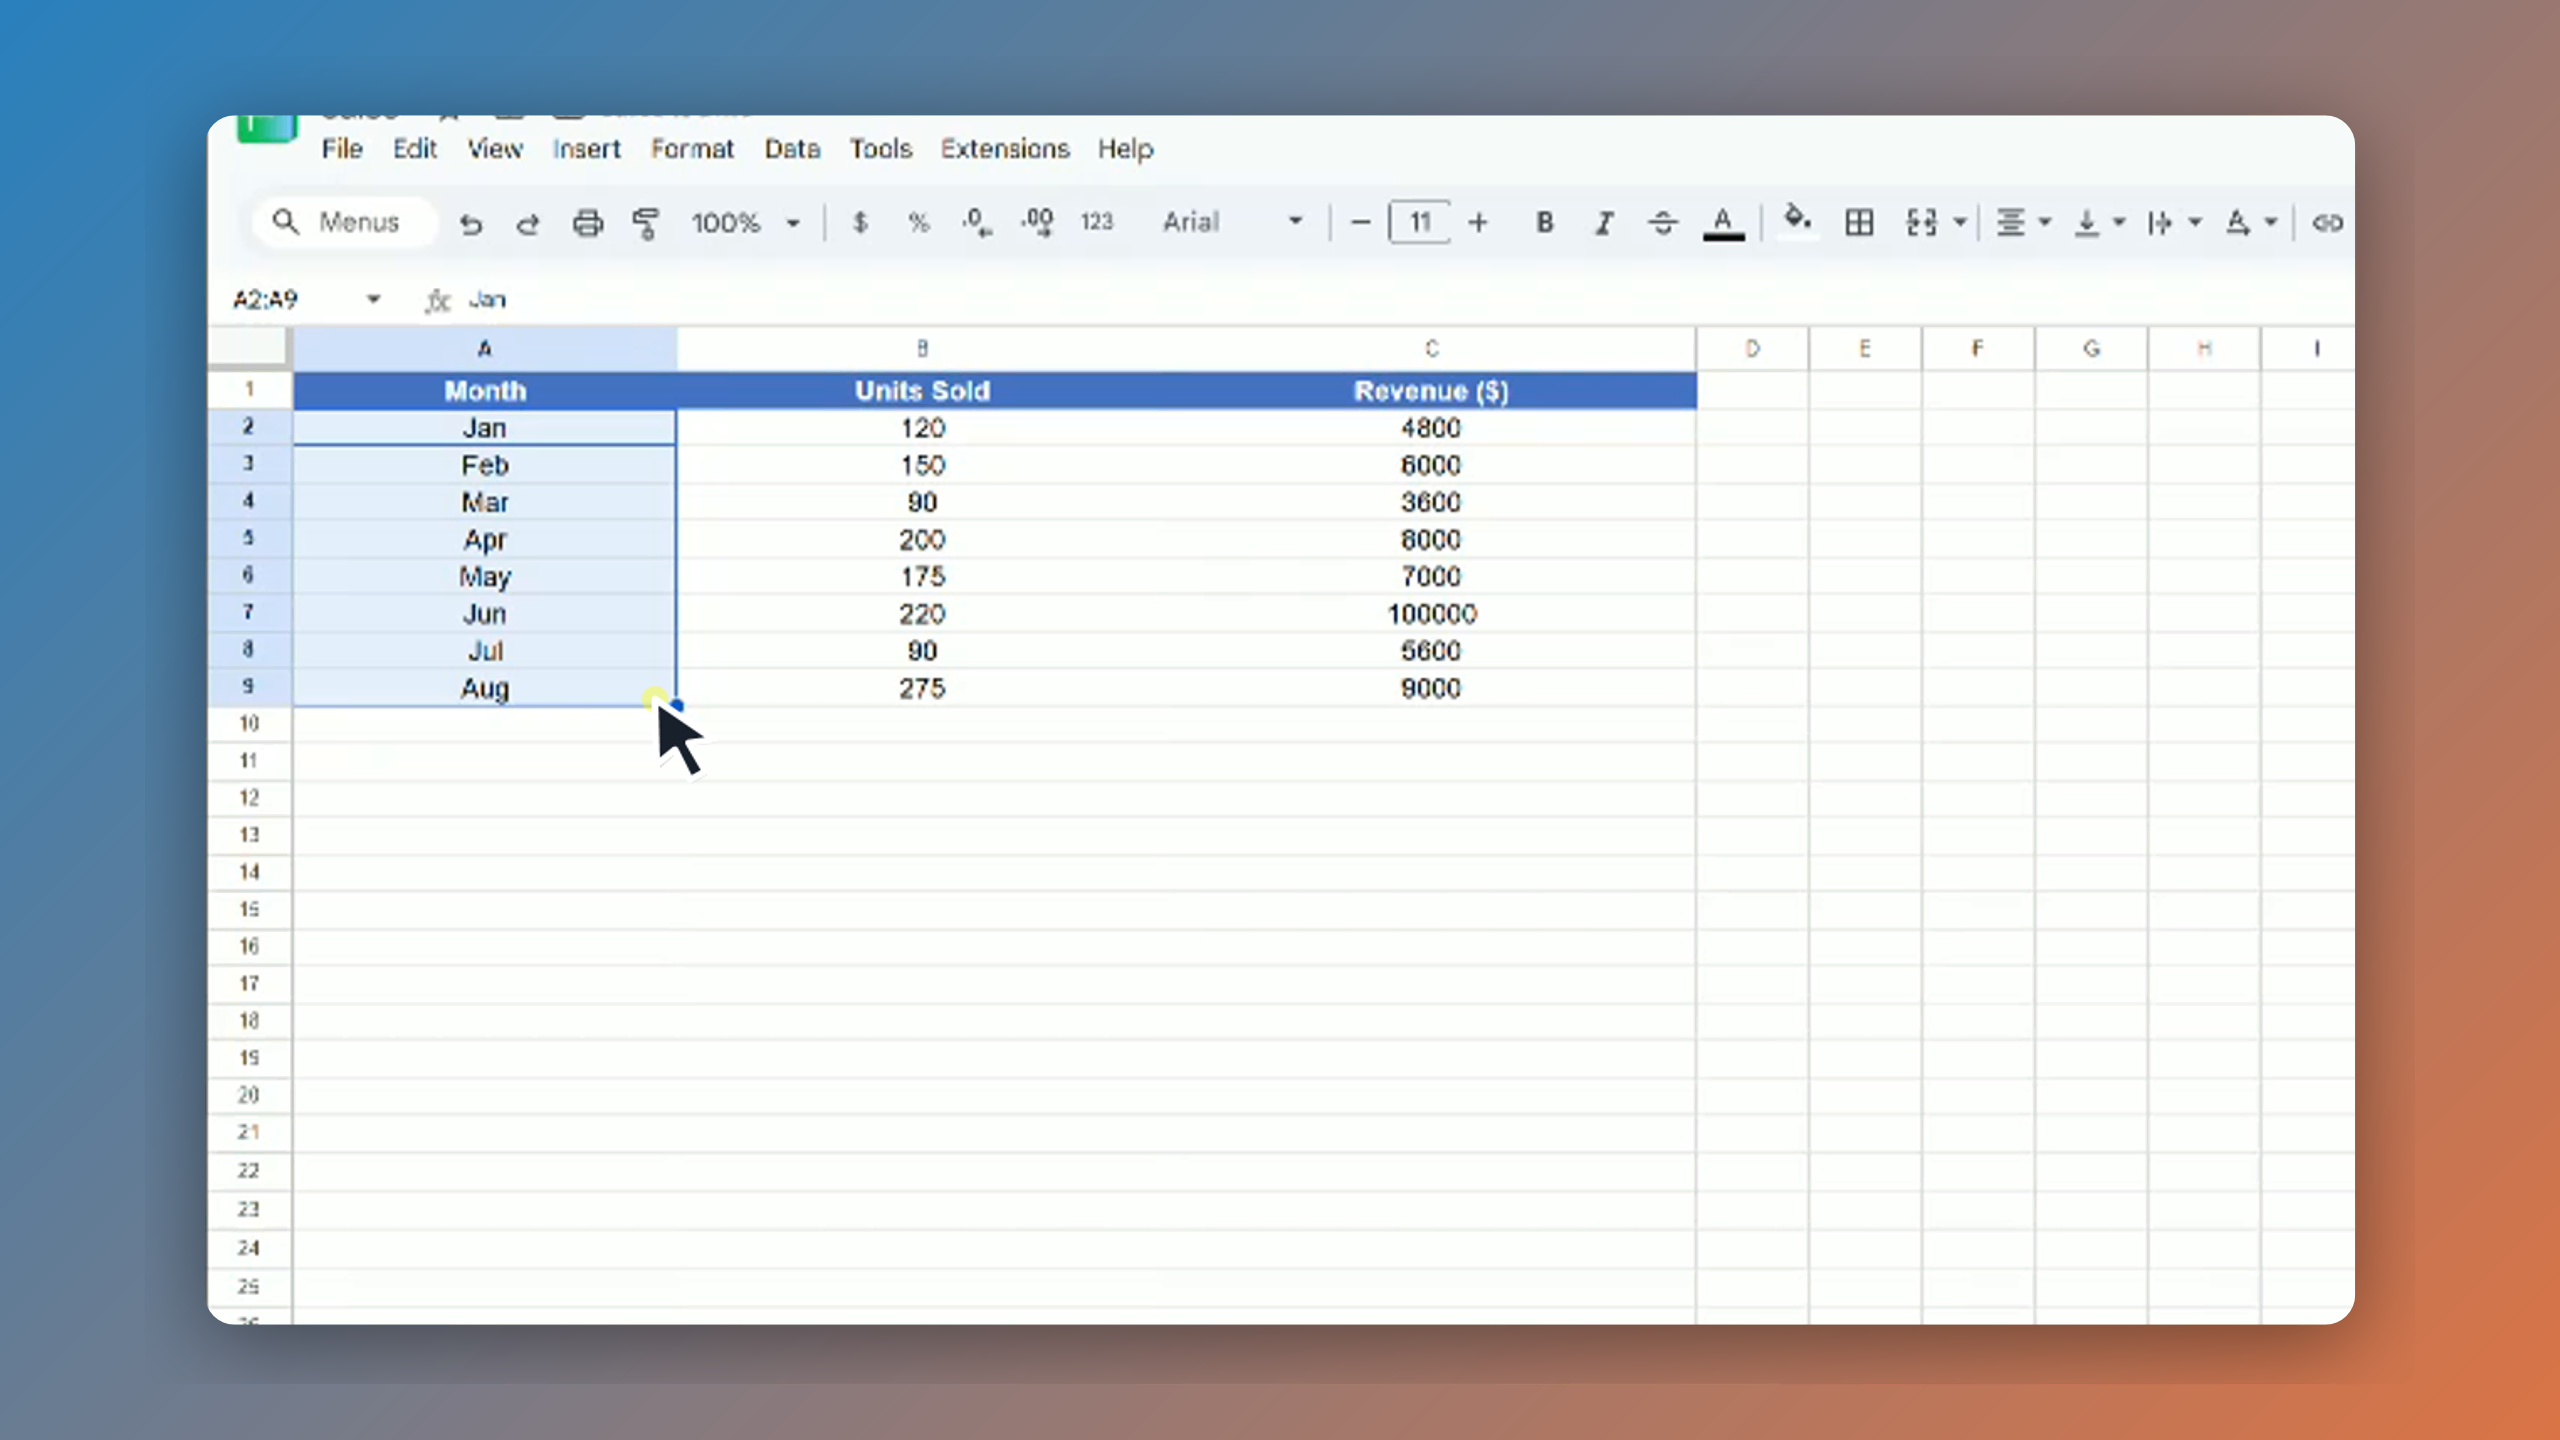Click the Revenue ($) header cell
Screen dimensions: 2560x1440
point(1431,391)
